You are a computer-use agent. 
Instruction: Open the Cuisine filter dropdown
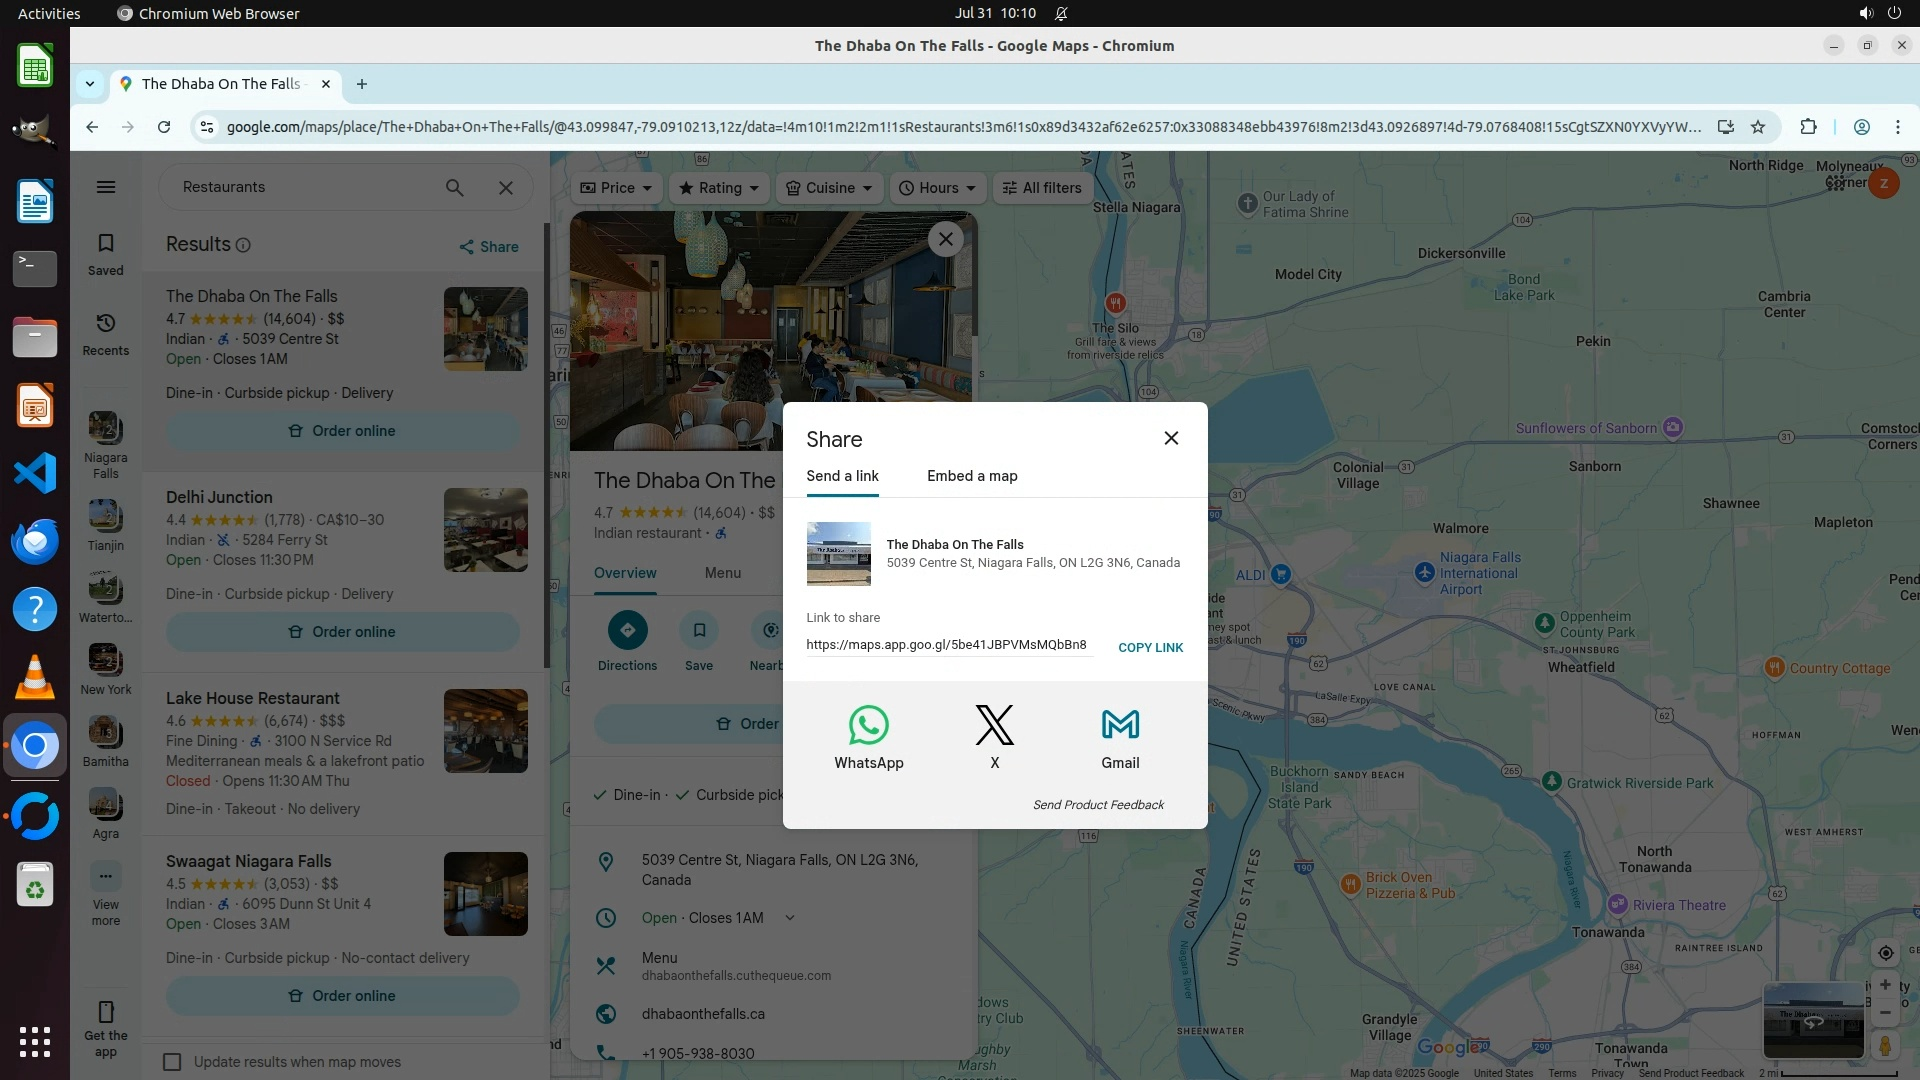(x=829, y=188)
